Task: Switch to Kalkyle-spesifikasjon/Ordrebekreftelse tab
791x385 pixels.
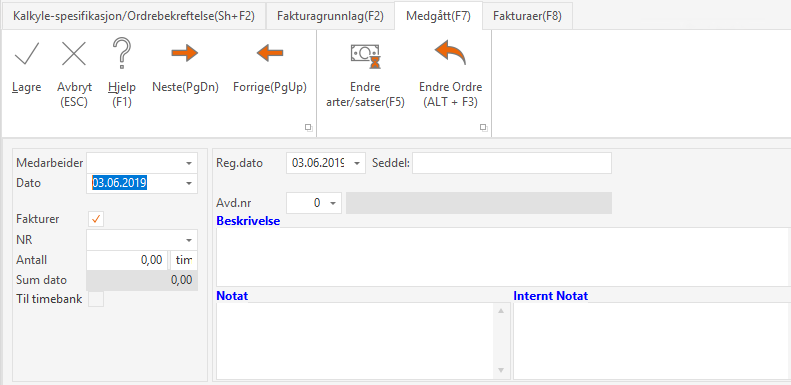Action: click(x=134, y=16)
